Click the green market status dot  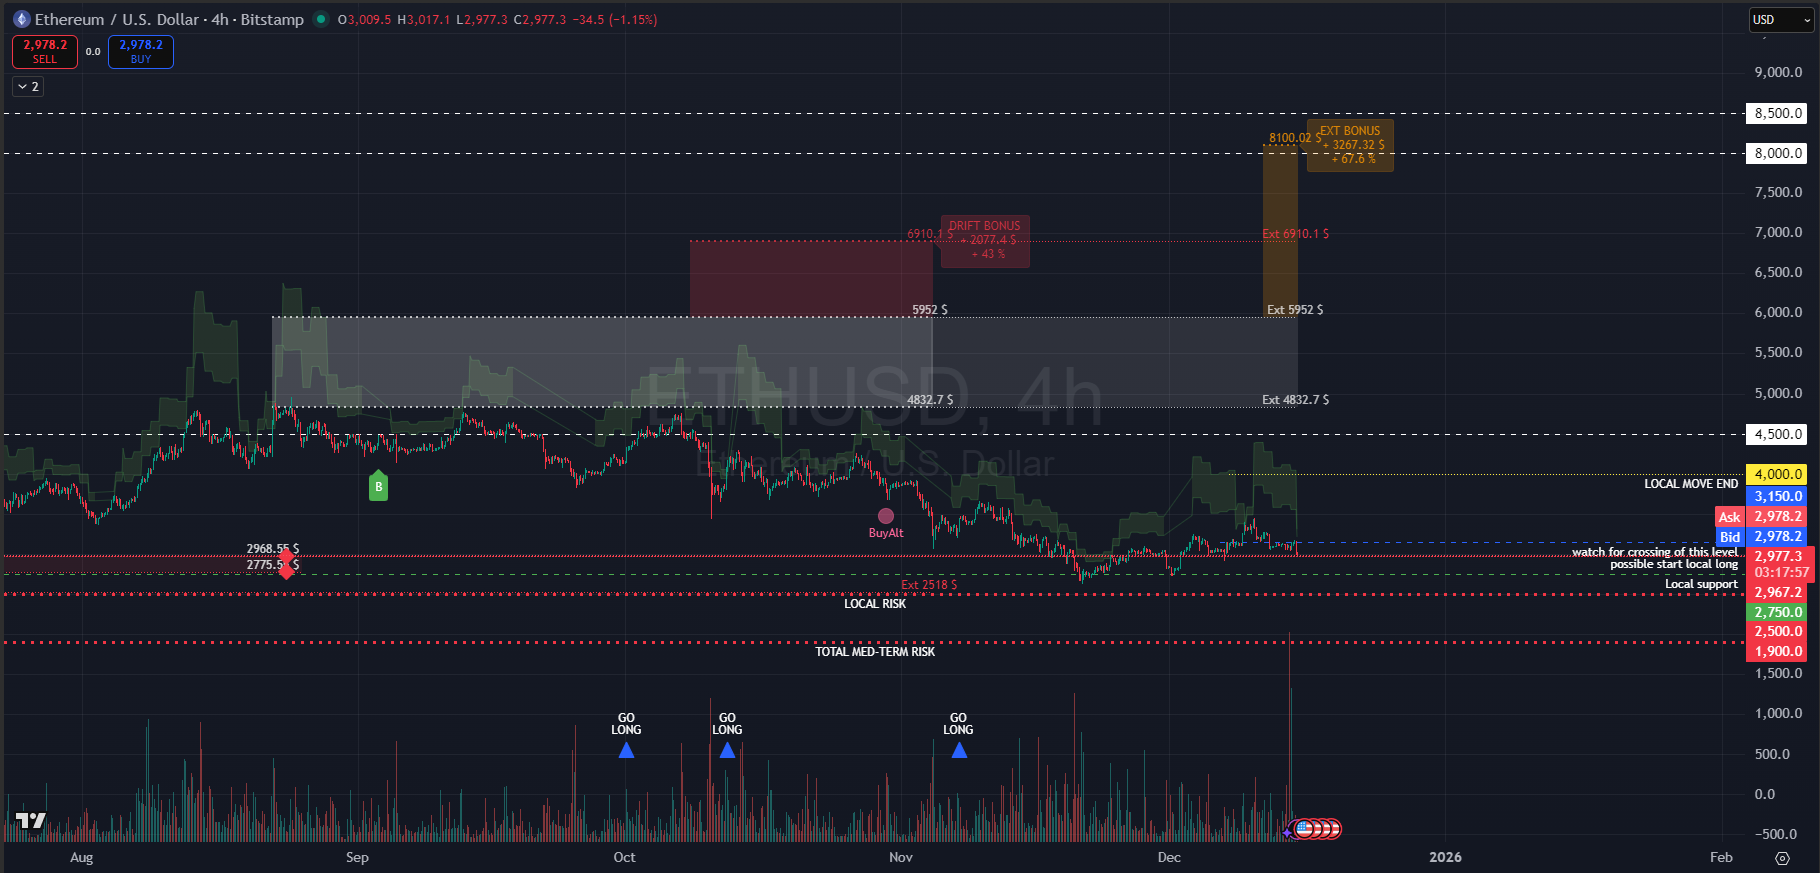click(x=320, y=19)
